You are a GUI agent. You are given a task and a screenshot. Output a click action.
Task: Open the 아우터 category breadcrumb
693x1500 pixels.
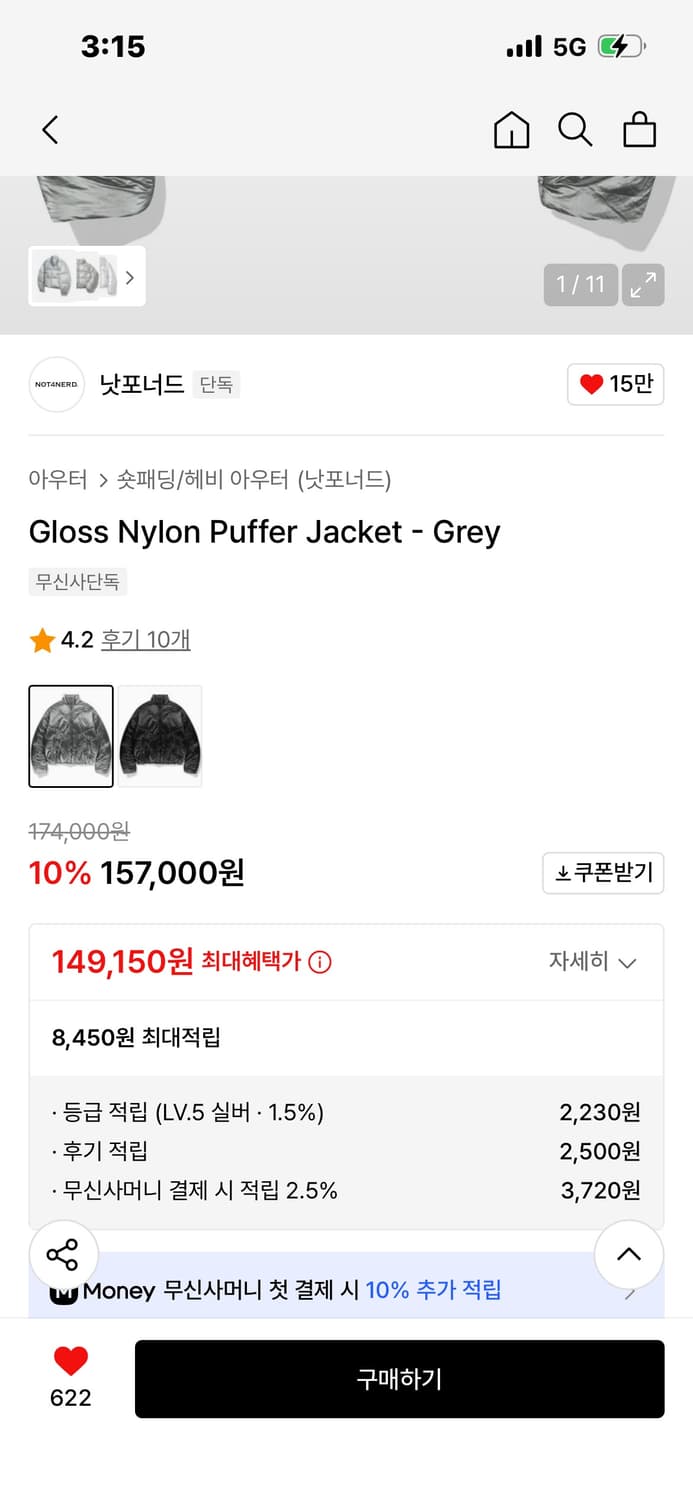[x=58, y=480]
